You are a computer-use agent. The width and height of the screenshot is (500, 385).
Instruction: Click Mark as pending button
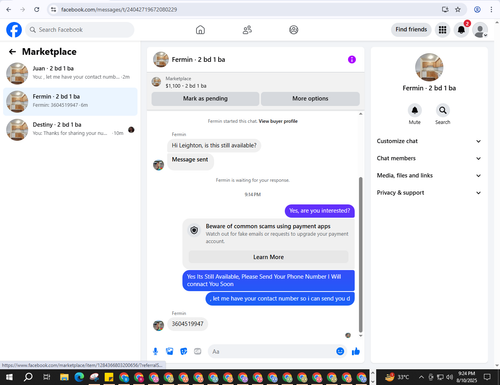205,99
